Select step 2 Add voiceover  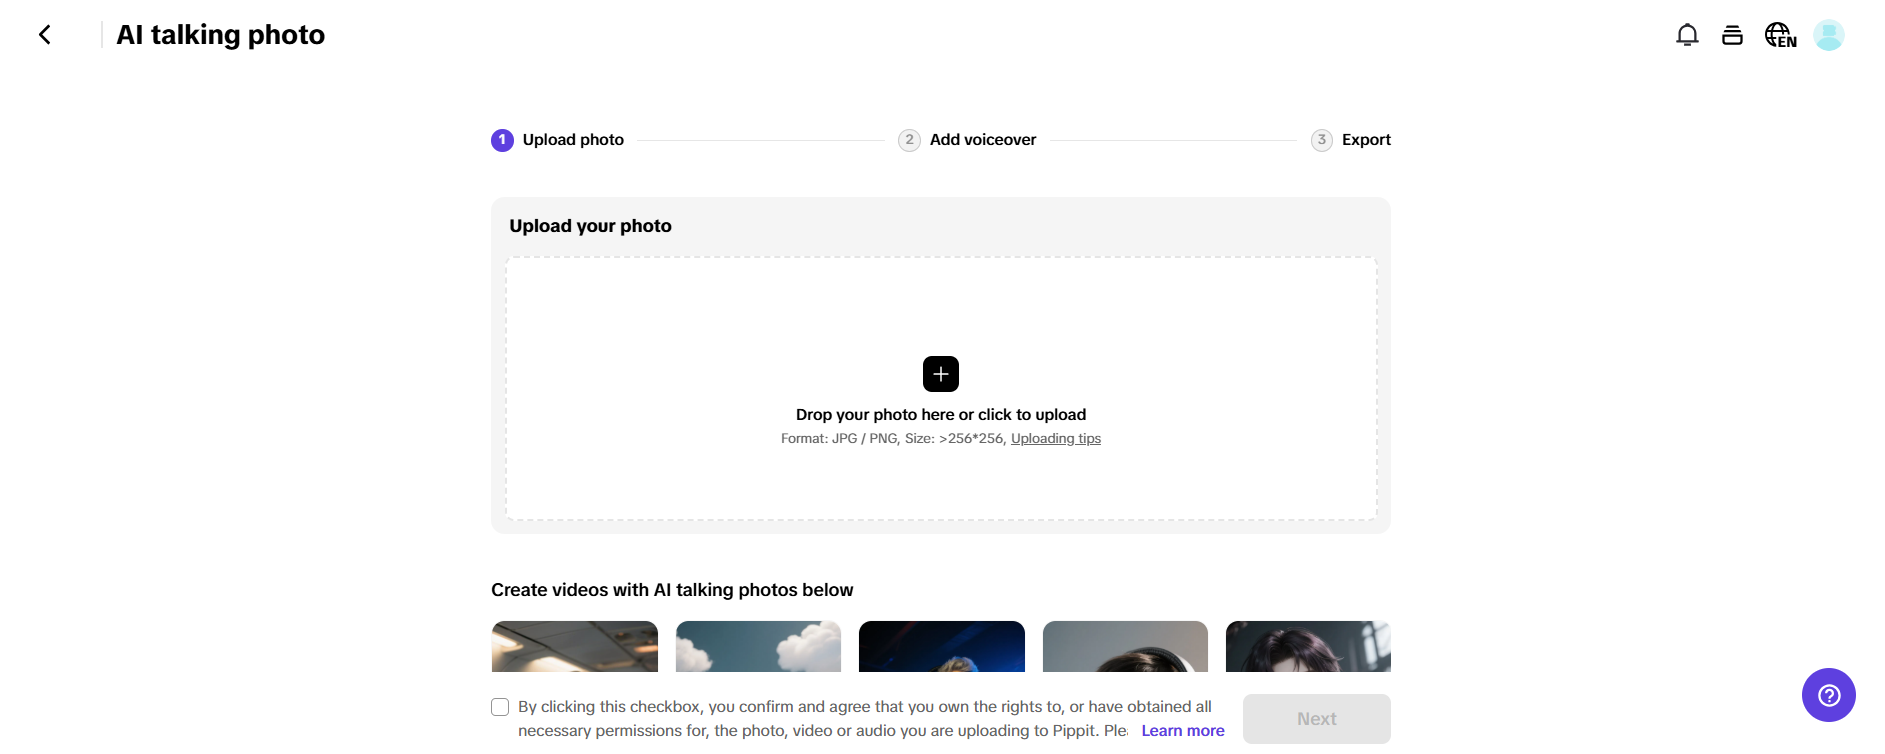tap(967, 140)
